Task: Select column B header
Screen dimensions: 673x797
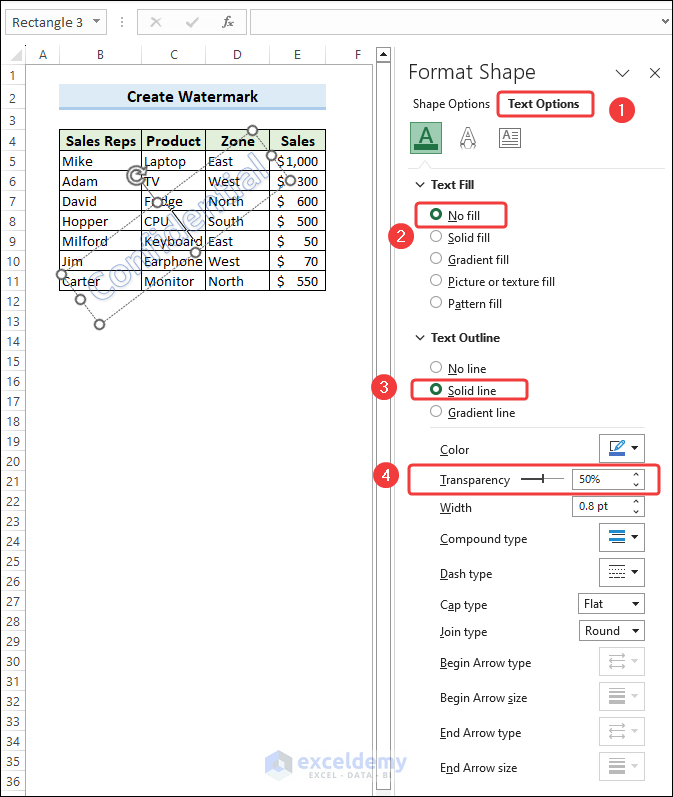Action: 100,55
